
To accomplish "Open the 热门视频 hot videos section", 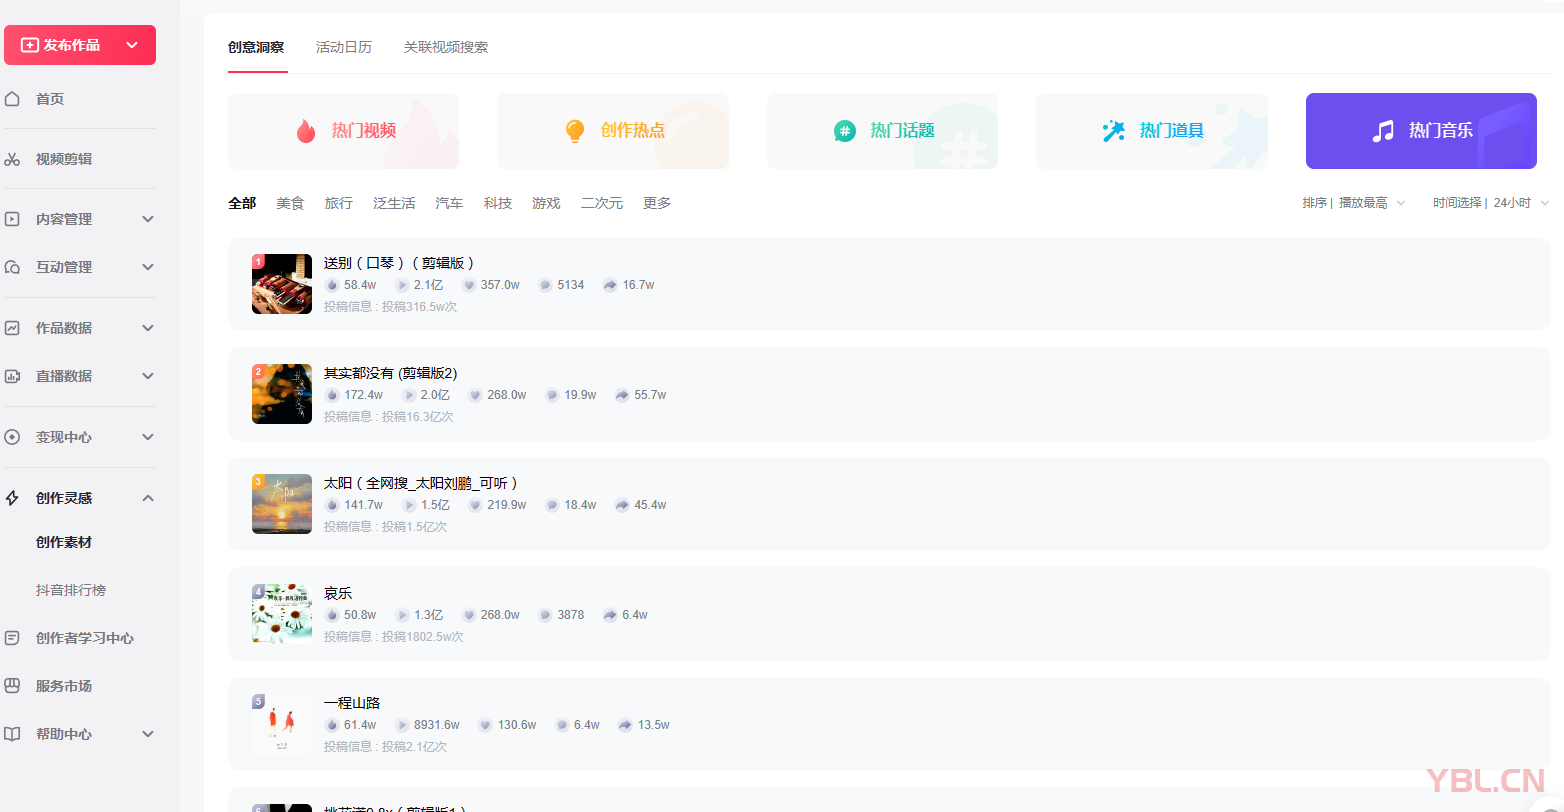I will pyautogui.click(x=343, y=131).
